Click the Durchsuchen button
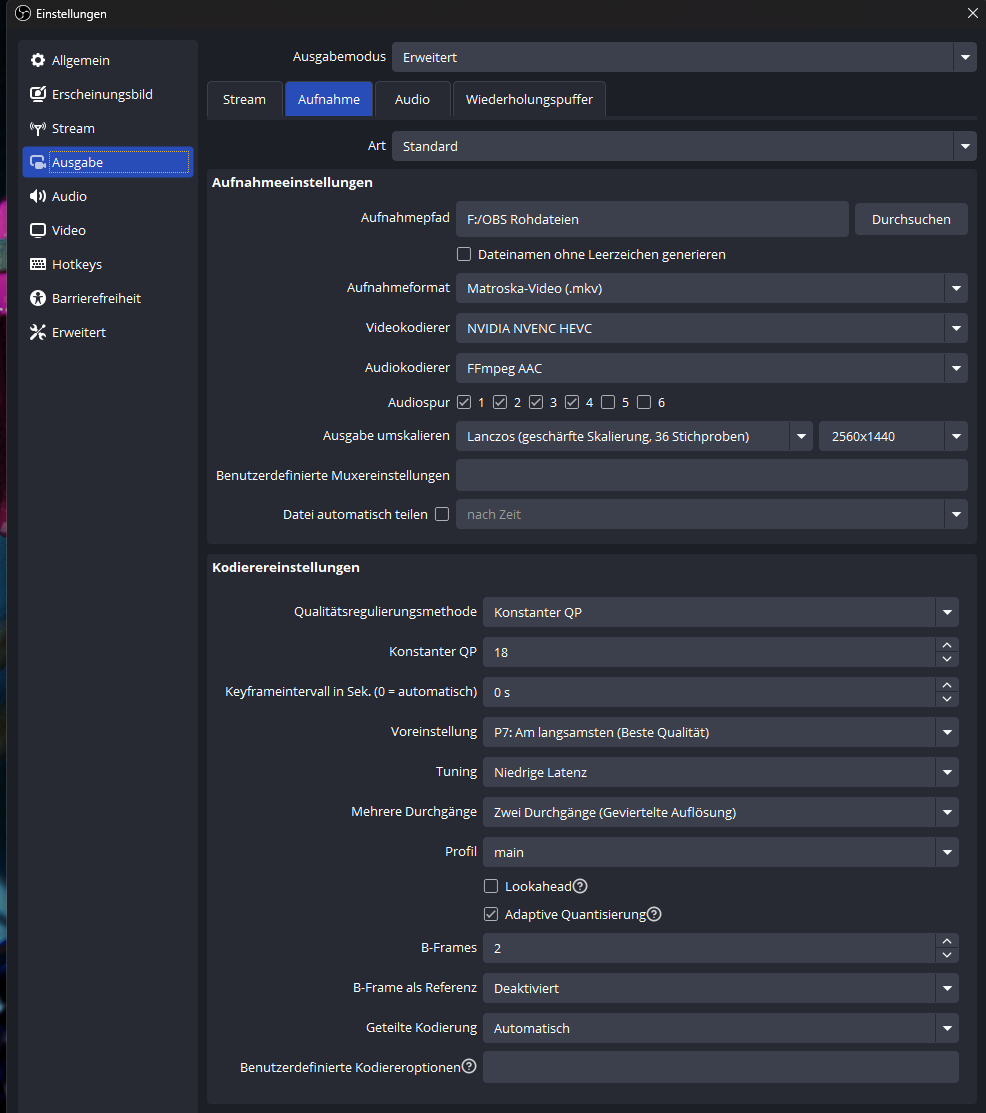The image size is (986, 1113). click(911, 219)
